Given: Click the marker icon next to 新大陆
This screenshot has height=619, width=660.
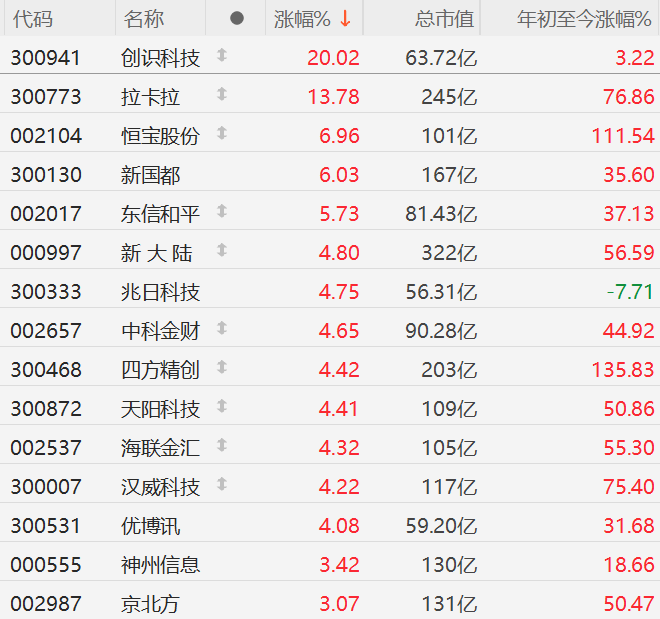Looking at the screenshot, I should pos(222,250).
